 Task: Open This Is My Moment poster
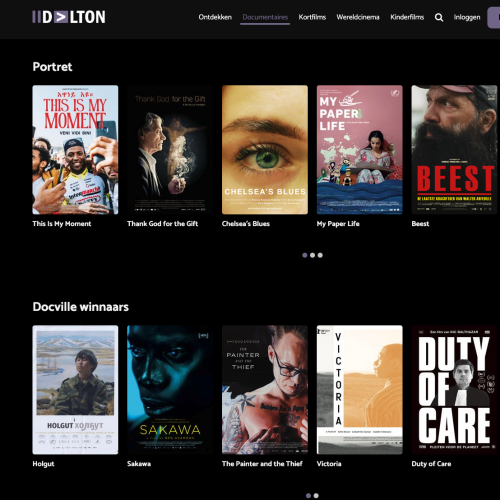tap(75, 150)
